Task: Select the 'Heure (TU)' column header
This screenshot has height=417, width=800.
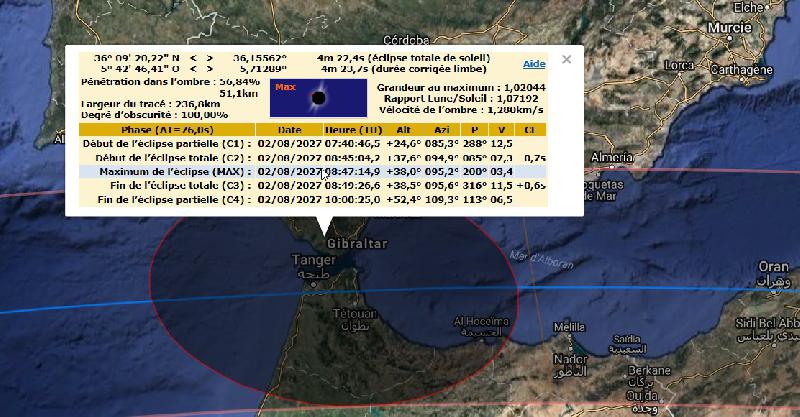Action: 353,130
